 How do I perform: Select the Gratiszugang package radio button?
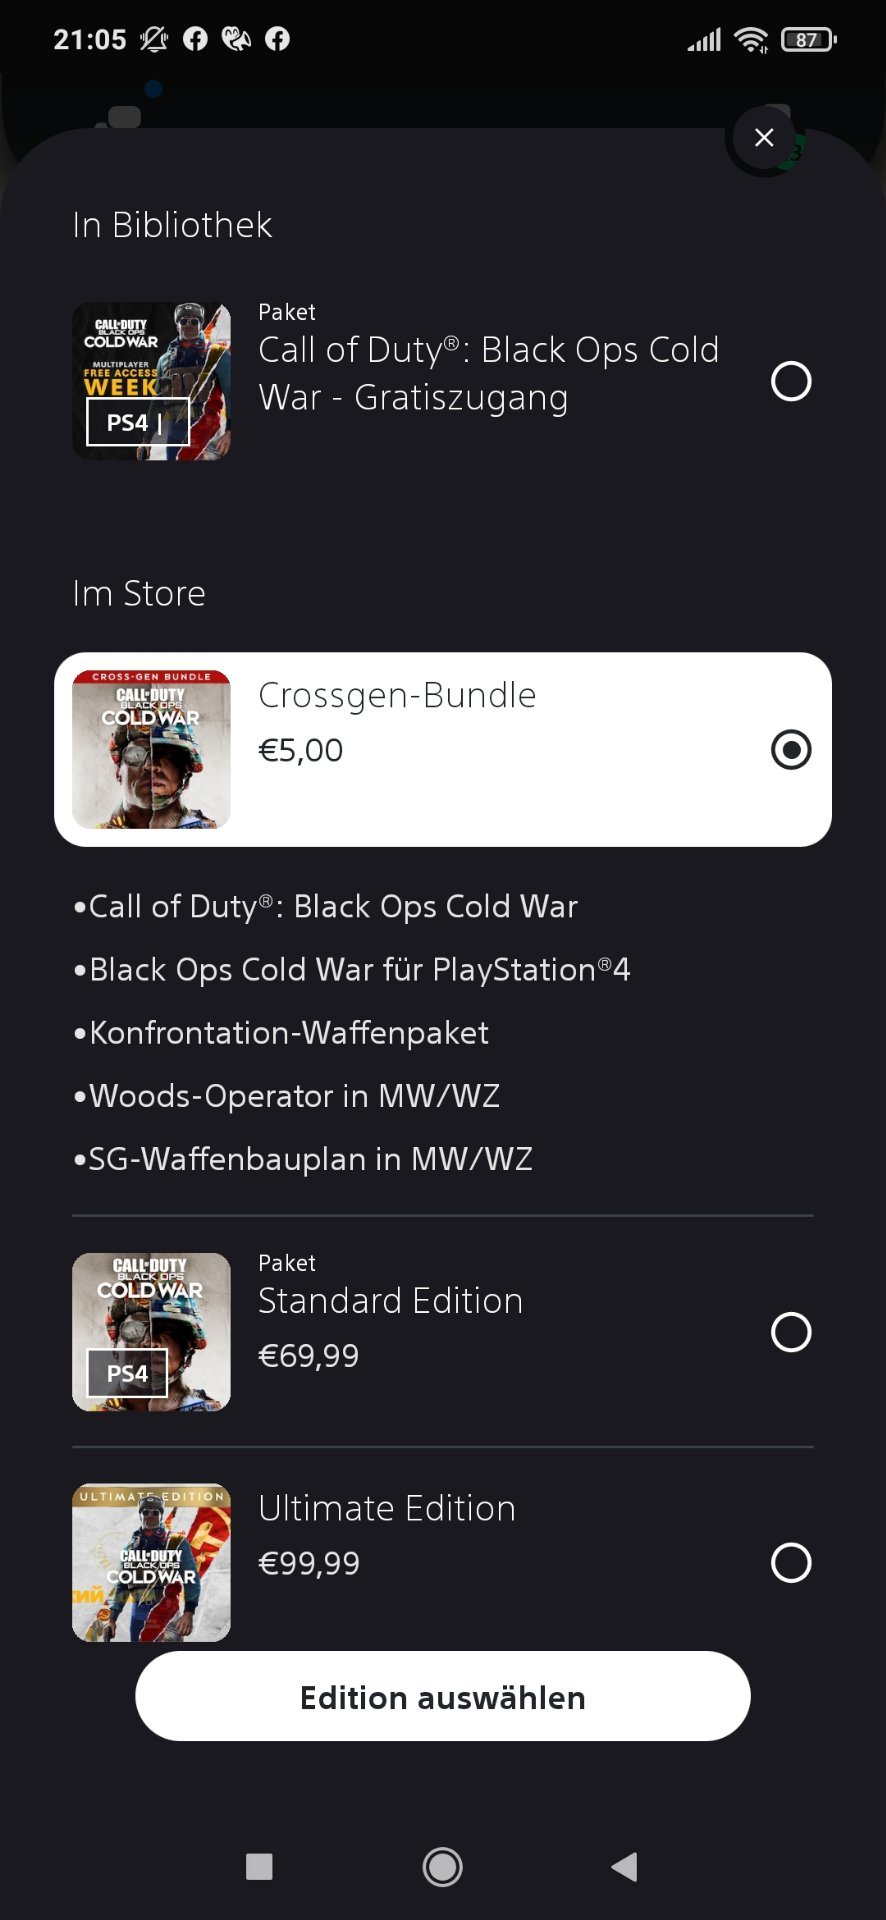791,381
